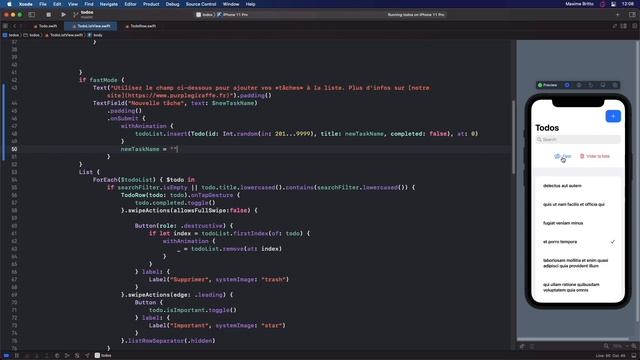
Task: Run the project with play button
Action: click(x=63, y=15)
